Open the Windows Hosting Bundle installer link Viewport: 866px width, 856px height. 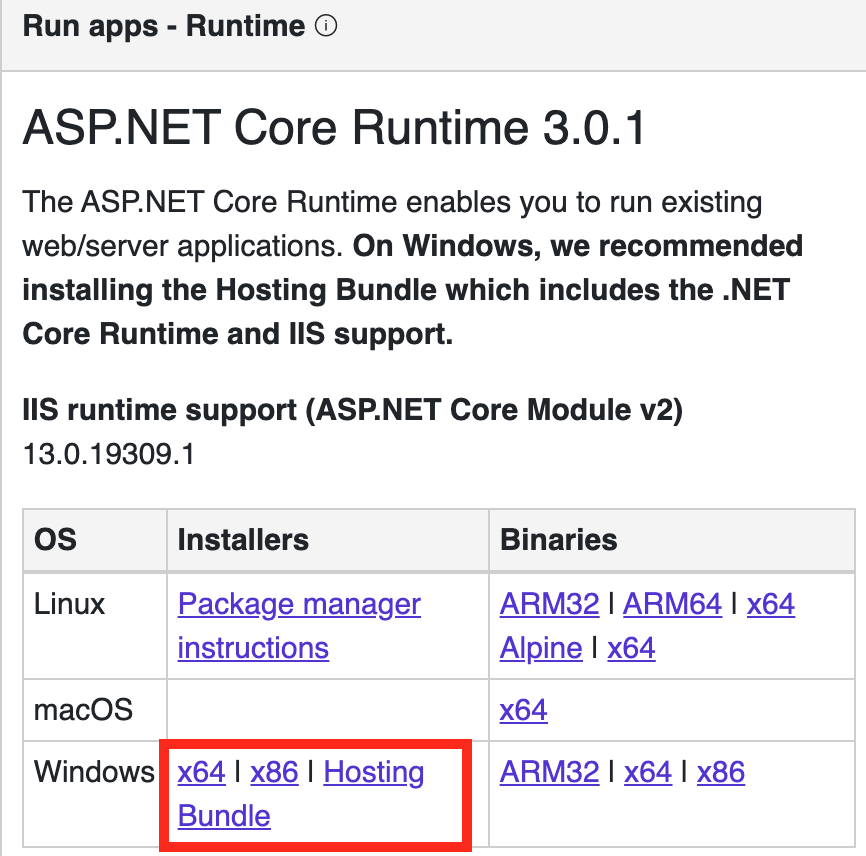[301, 794]
